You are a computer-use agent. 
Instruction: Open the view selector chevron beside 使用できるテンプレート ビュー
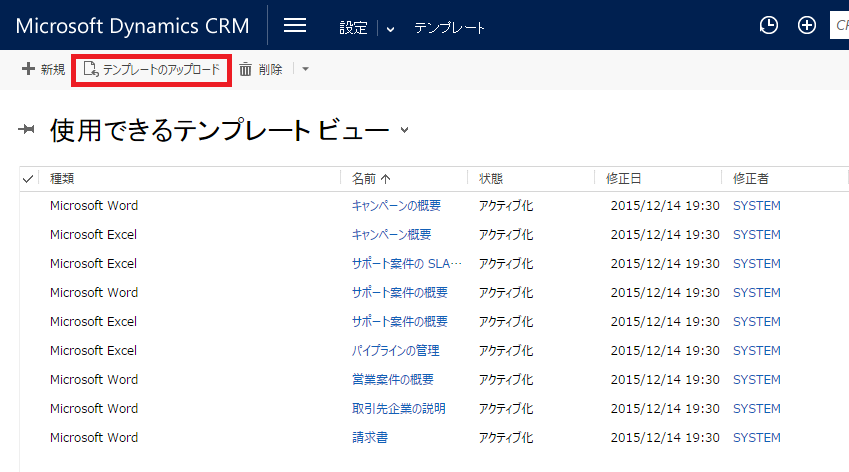(404, 130)
